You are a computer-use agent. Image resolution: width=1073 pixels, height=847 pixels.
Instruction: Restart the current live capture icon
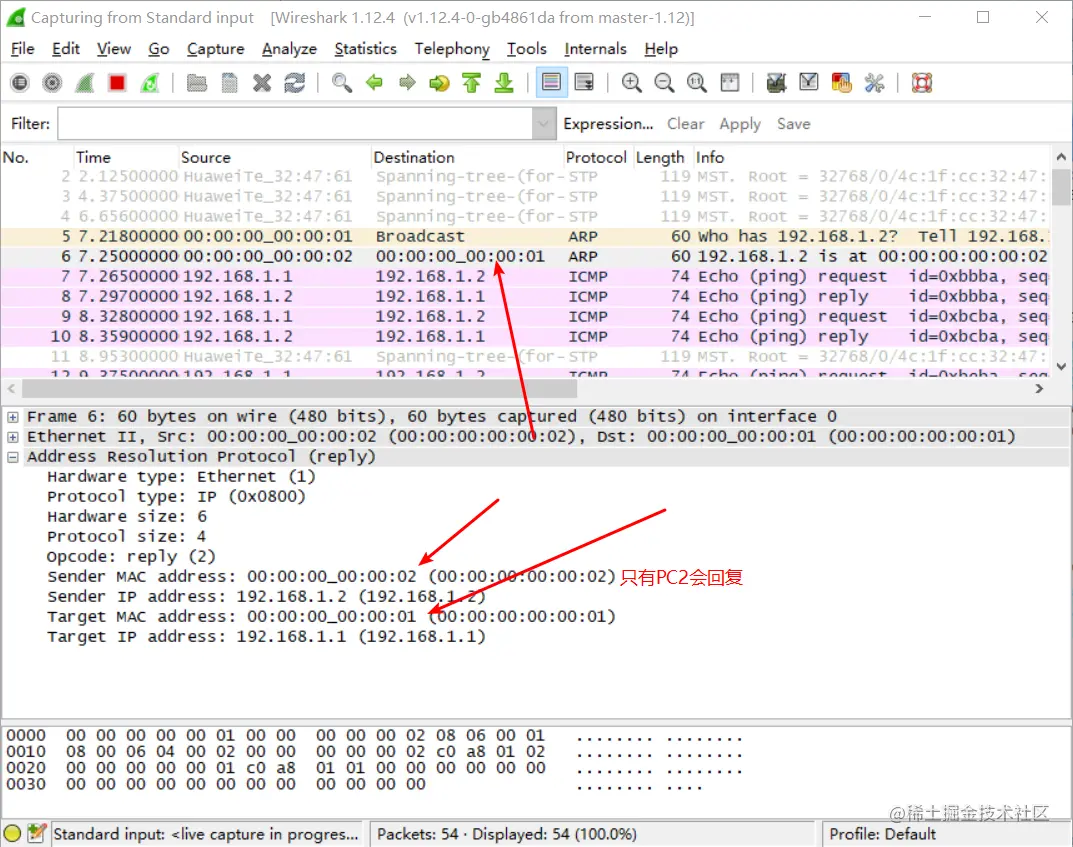click(x=150, y=83)
